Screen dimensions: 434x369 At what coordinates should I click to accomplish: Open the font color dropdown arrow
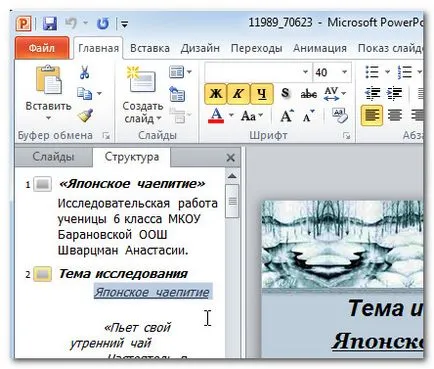click(x=231, y=116)
